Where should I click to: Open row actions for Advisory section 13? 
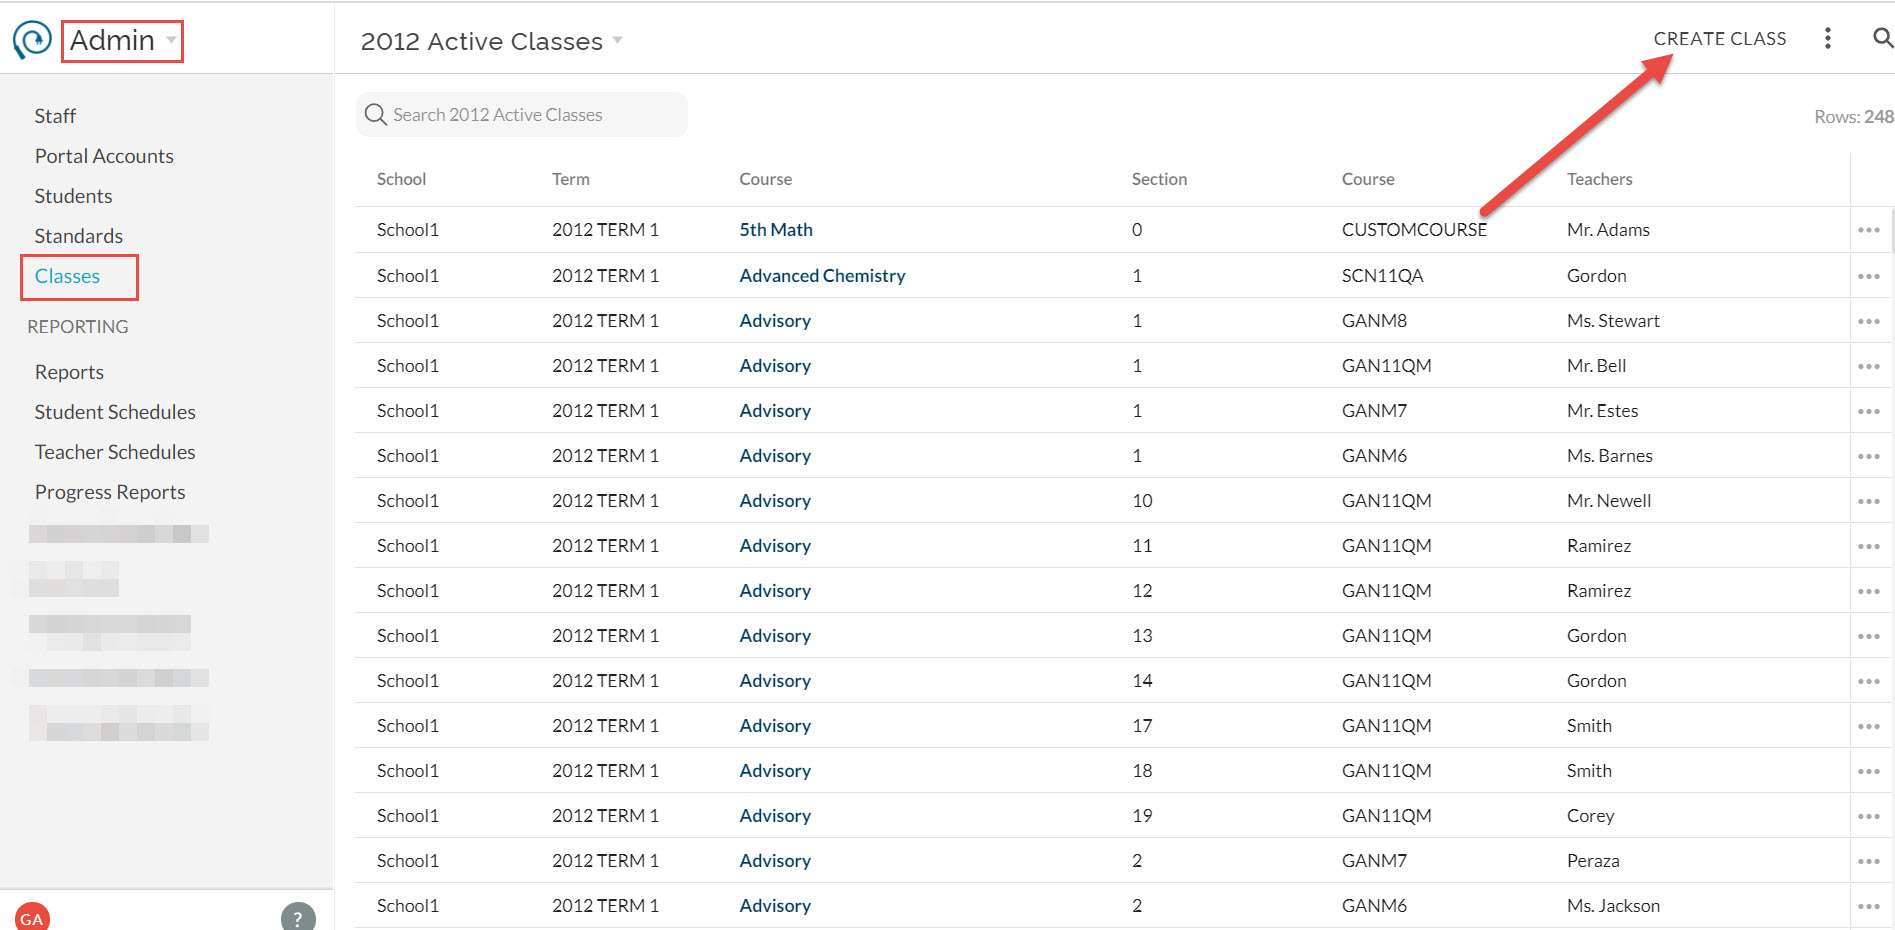click(x=1868, y=636)
